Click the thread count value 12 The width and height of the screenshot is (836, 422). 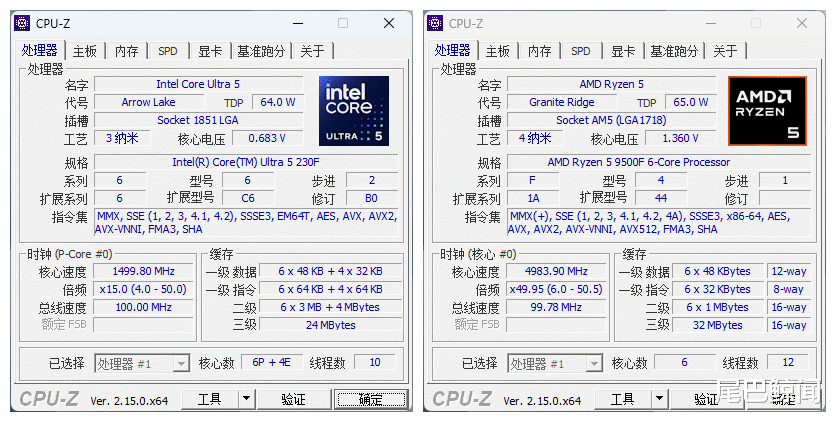[x=788, y=362]
